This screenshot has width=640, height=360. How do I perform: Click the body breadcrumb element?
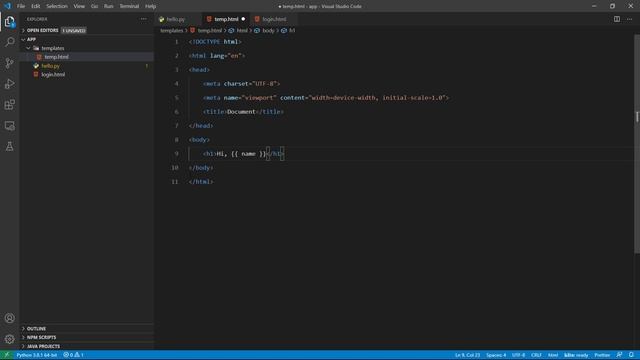pos(268,31)
